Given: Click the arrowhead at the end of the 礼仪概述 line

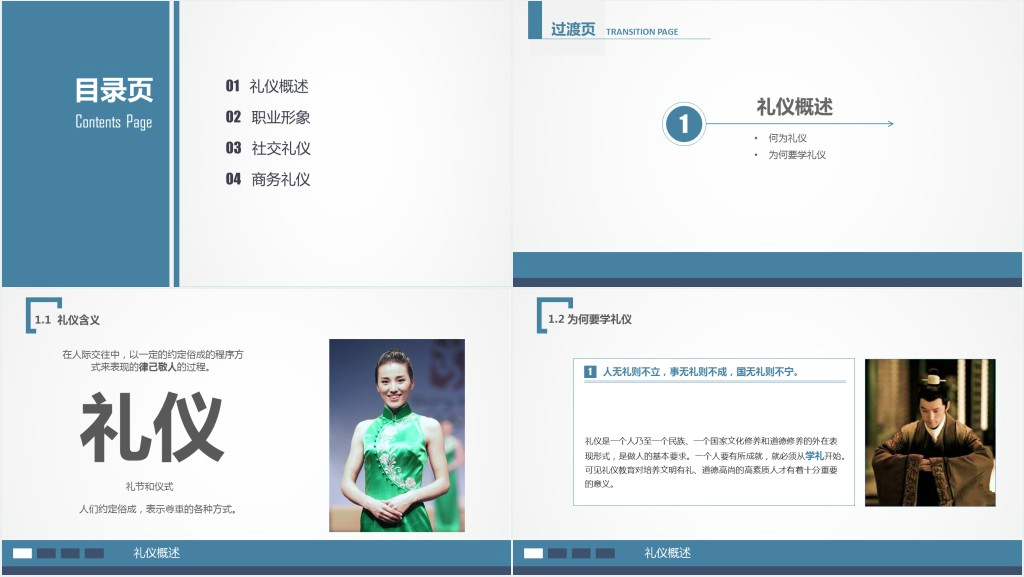Looking at the screenshot, I should pyautogui.click(x=888, y=124).
